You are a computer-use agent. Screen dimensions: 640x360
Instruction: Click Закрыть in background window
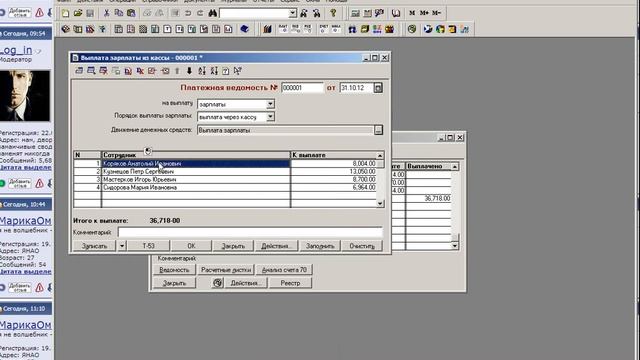pos(174,283)
